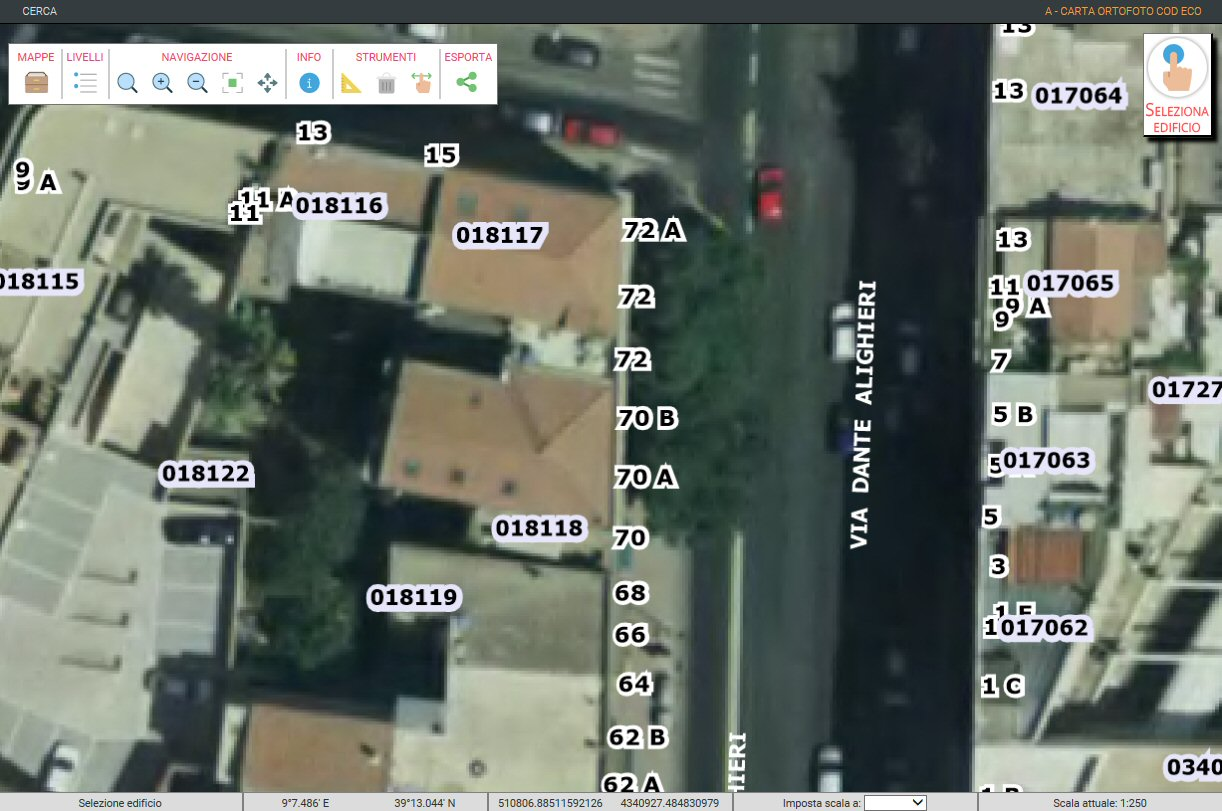Image resolution: width=1222 pixels, height=811 pixels.
Task: Click the blue Info icon
Action: (x=309, y=83)
